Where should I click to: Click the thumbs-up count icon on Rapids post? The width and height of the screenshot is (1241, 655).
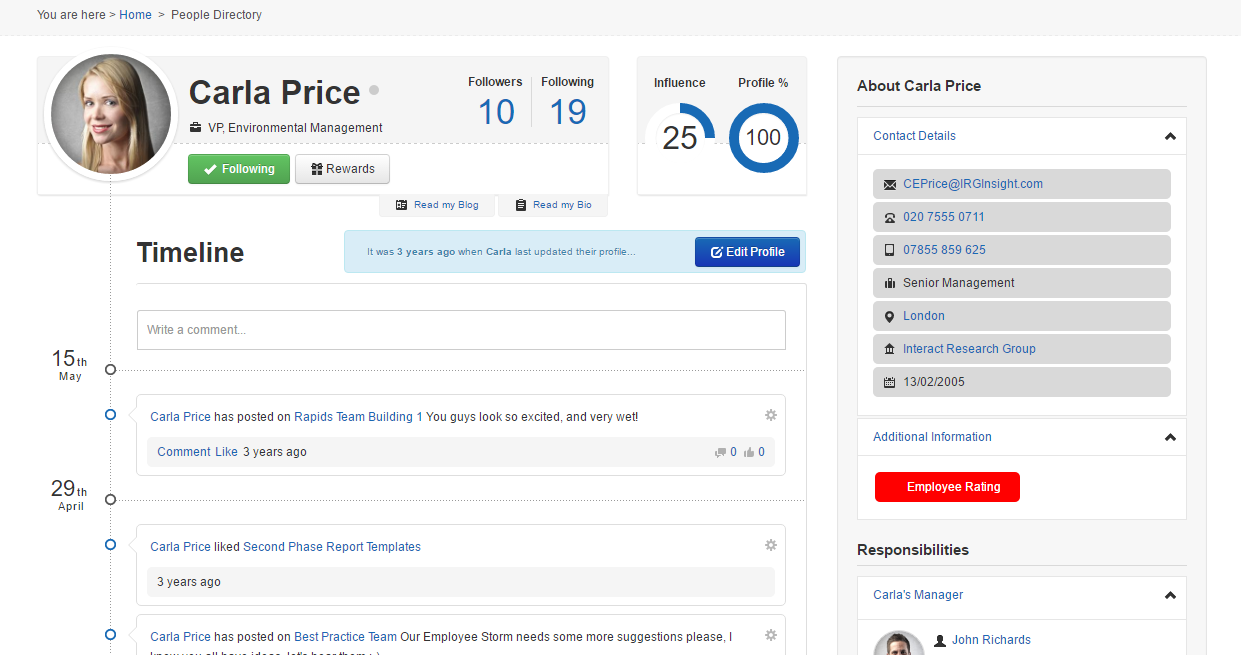749,452
